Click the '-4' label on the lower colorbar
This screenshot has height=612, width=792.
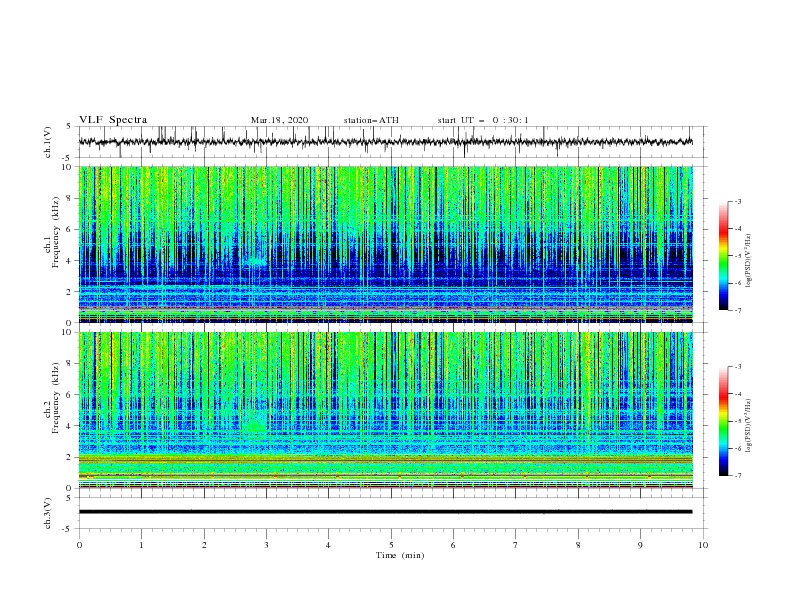click(737, 394)
